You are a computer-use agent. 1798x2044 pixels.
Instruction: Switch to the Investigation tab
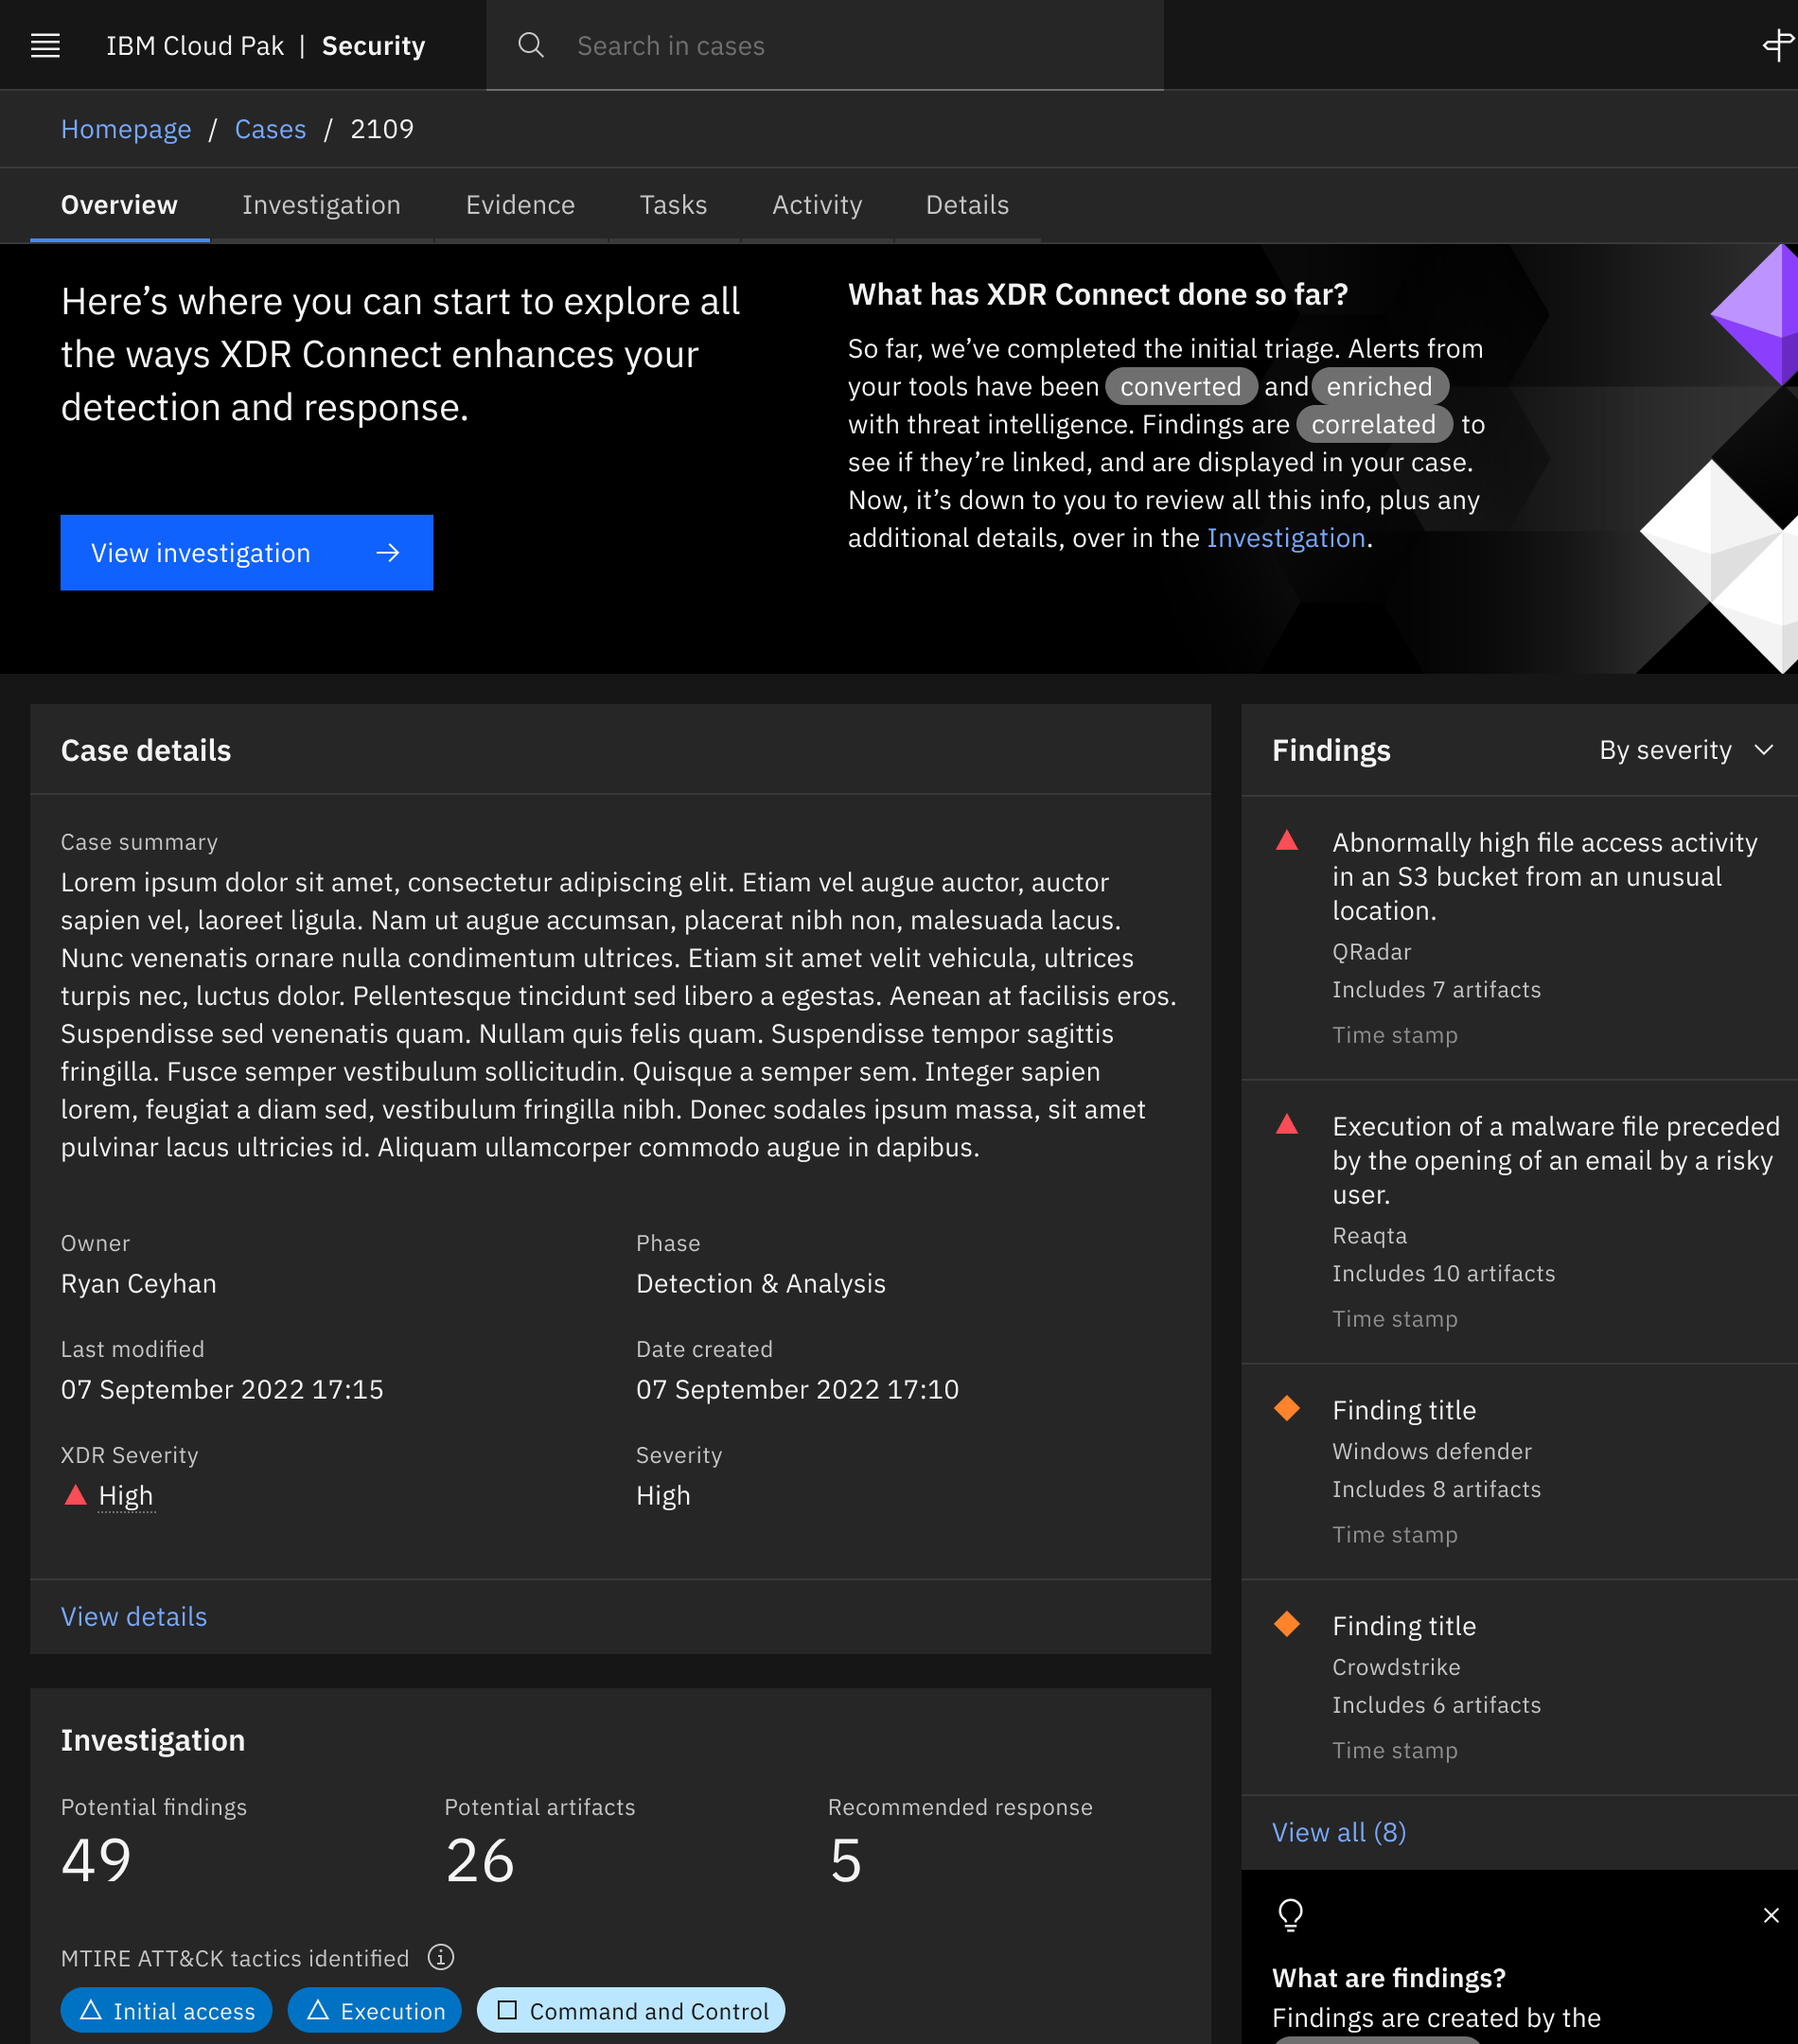click(x=321, y=205)
